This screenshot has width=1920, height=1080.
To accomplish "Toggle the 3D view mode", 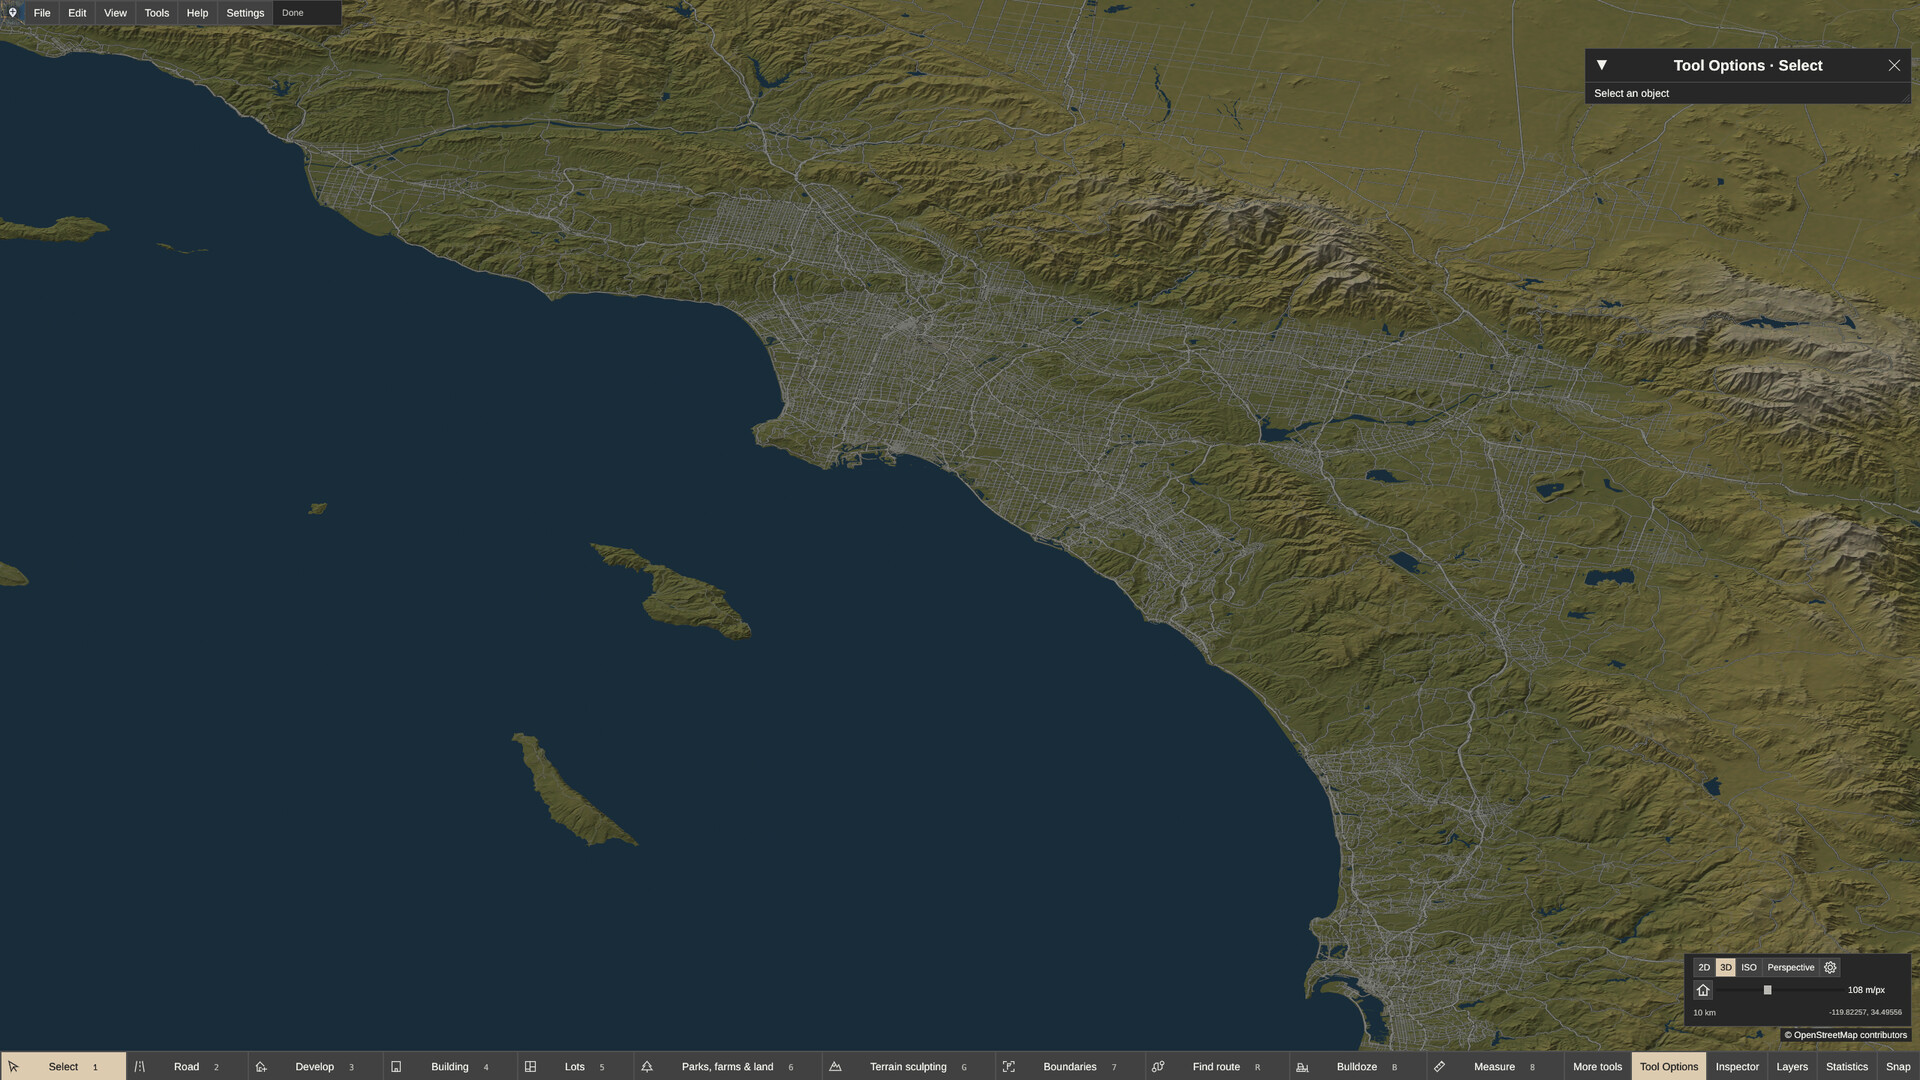I will click(1726, 967).
